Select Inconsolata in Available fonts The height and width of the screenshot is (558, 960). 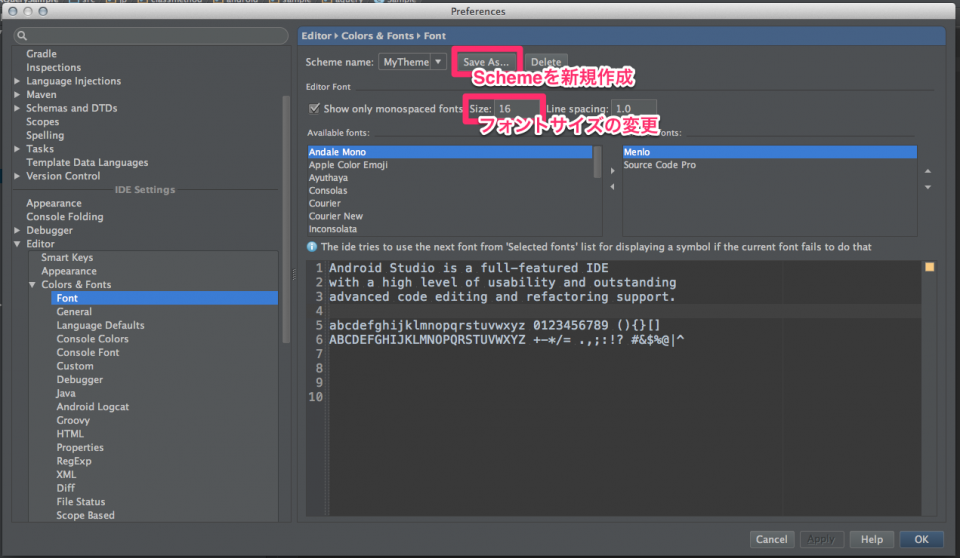click(x=450, y=229)
